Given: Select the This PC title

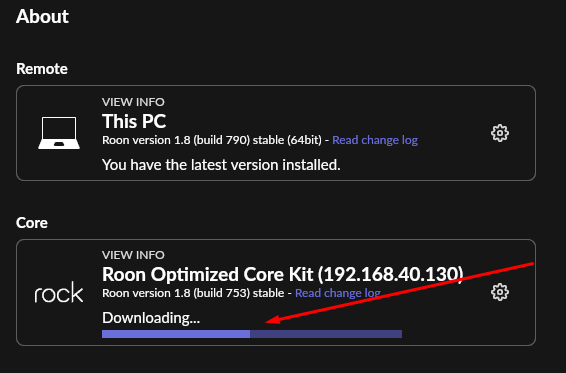Looking at the screenshot, I should [x=134, y=121].
